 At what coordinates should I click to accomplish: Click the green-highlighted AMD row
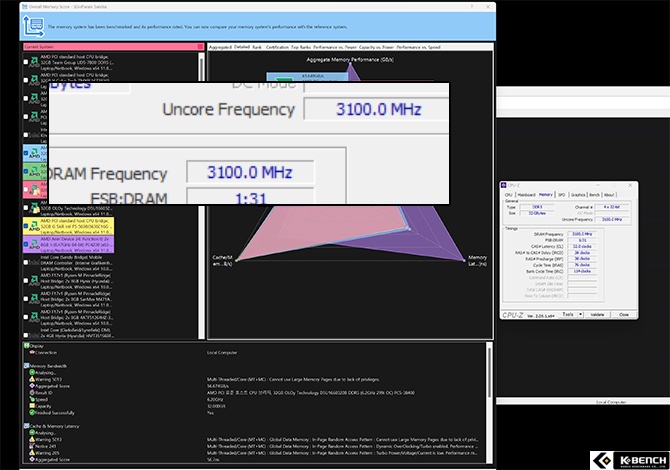pos(35,171)
